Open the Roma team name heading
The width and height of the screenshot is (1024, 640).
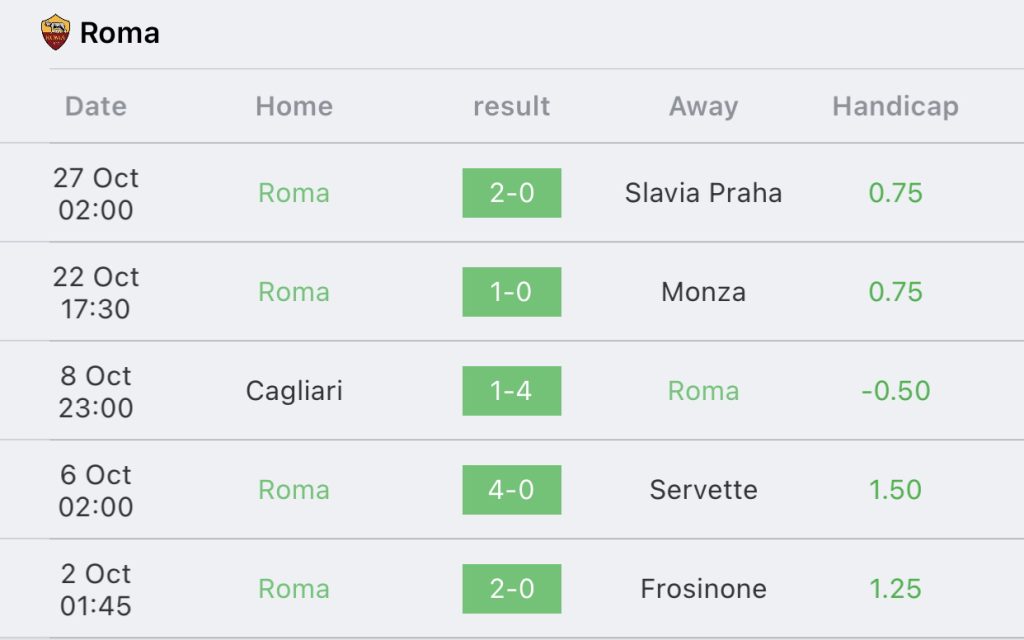pyautogui.click(x=120, y=33)
